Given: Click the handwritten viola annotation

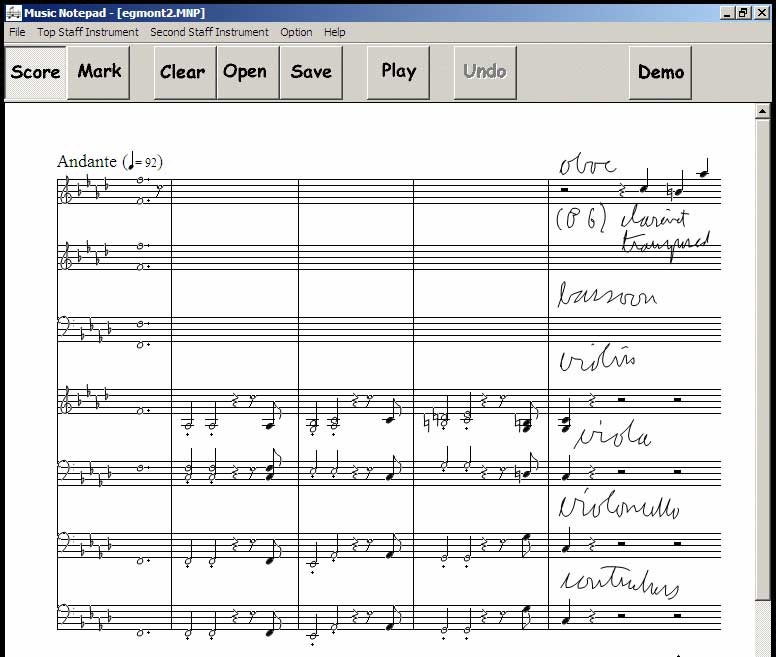Looking at the screenshot, I should click(x=613, y=435).
